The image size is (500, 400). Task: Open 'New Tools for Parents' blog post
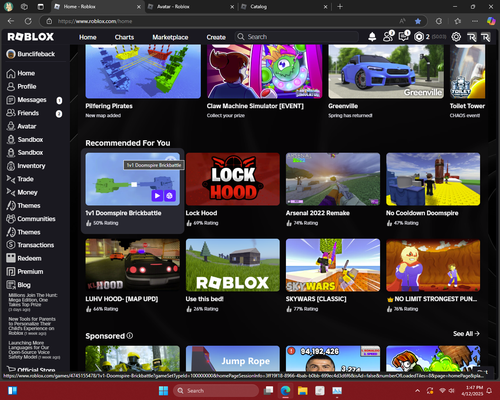point(32,326)
